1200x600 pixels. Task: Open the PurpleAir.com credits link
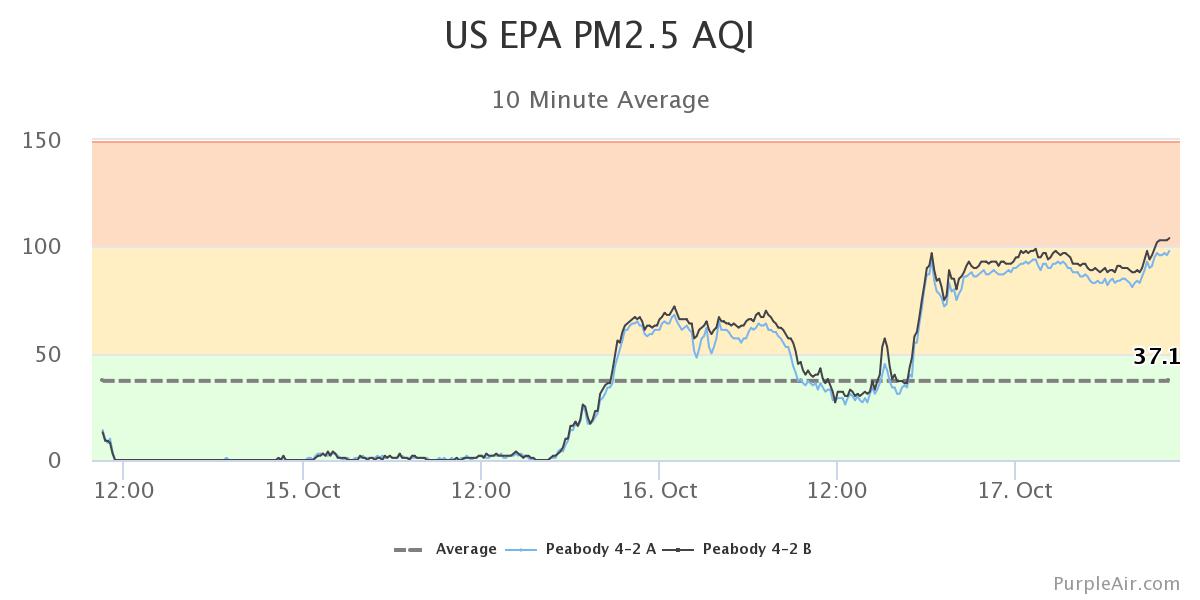[1116, 583]
